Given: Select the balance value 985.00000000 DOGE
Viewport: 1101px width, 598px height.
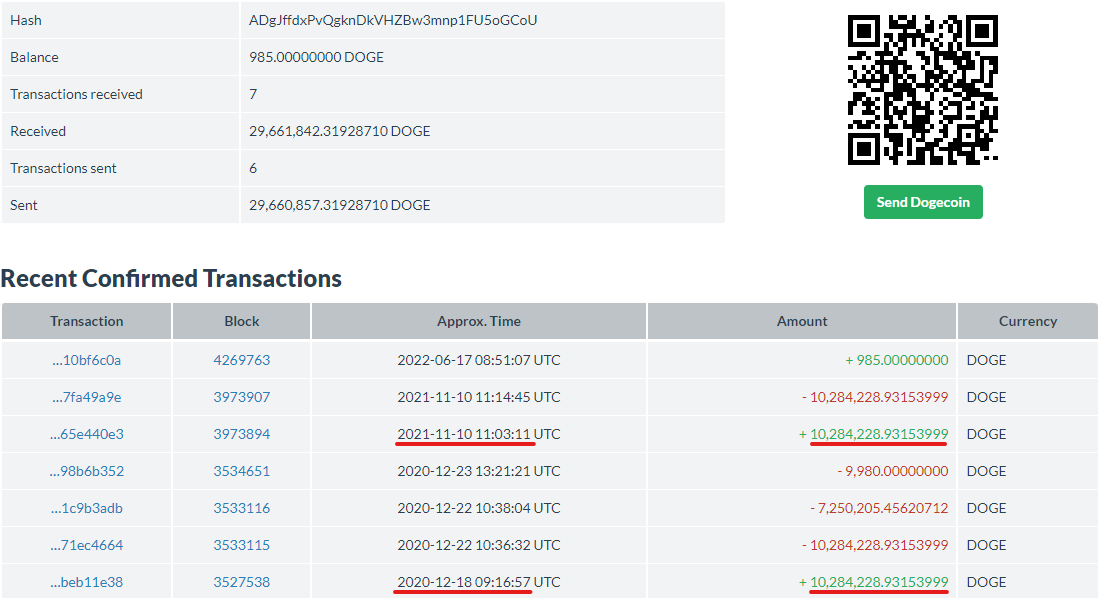Looking at the screenshot, I should click(x=317, y=58).
